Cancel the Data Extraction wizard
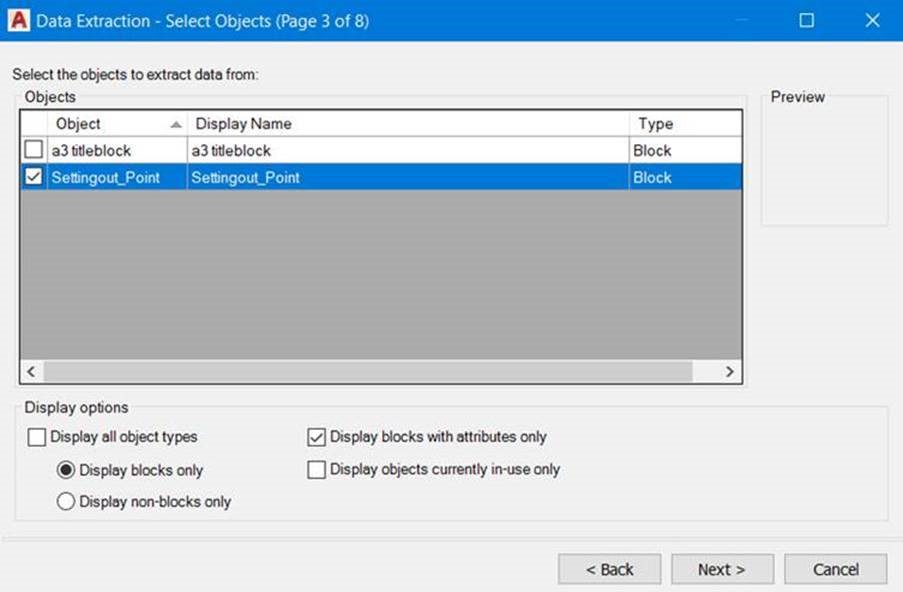 [x=836, y=569]
